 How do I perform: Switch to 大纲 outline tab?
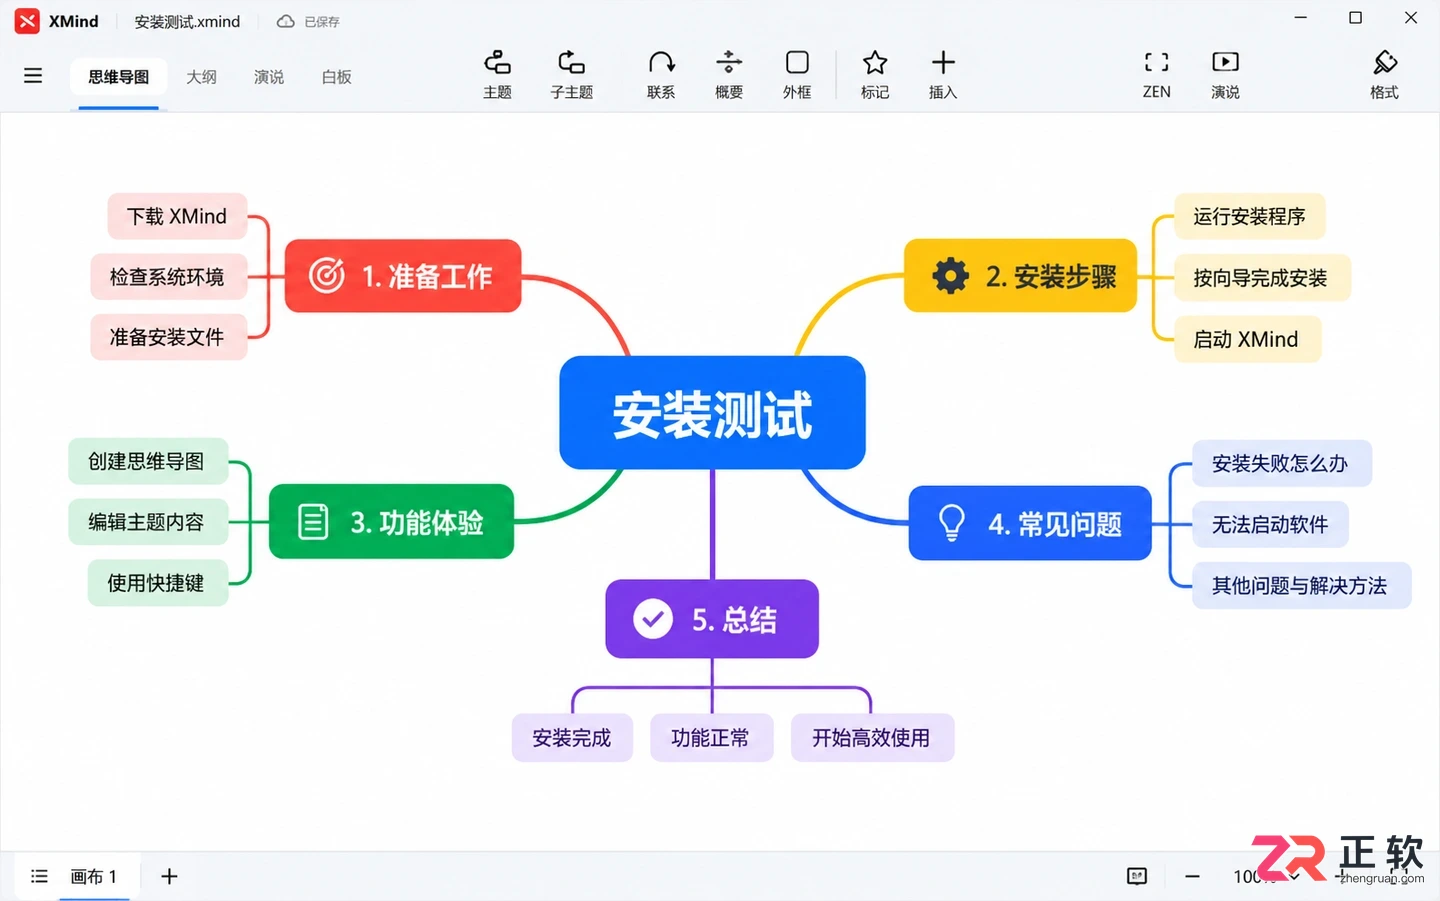click(201, 77)
